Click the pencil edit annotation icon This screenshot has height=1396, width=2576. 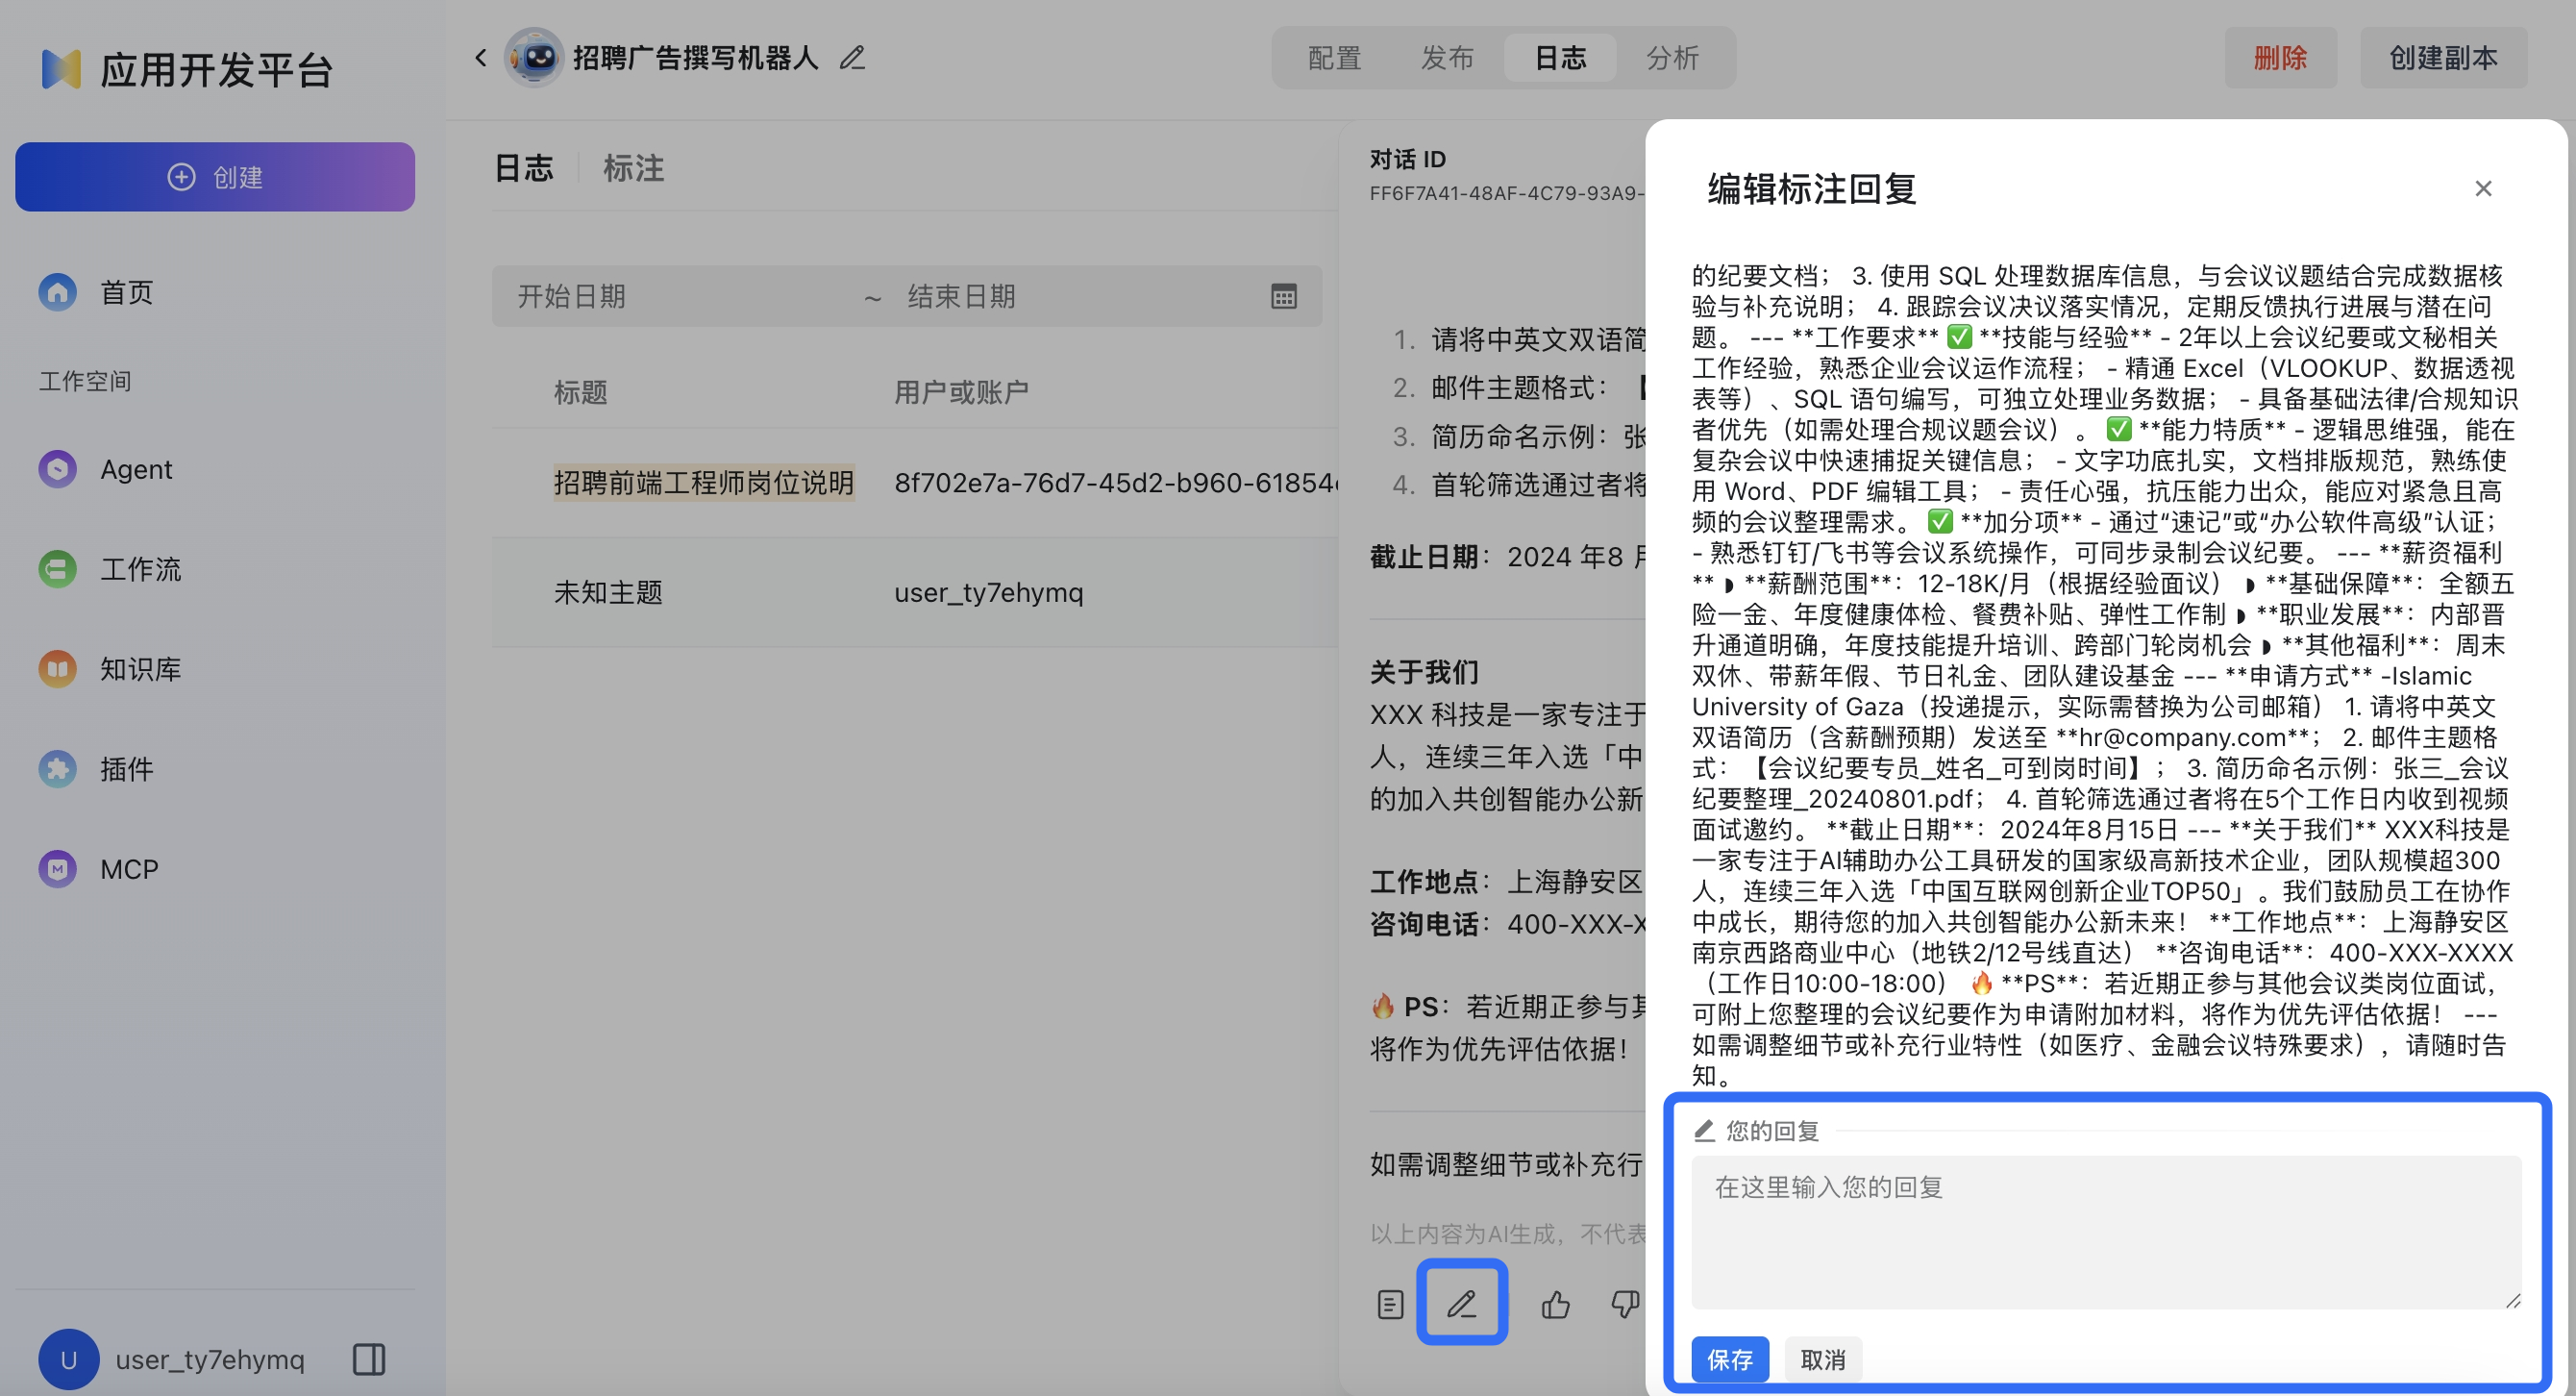click(1461, 1303)
